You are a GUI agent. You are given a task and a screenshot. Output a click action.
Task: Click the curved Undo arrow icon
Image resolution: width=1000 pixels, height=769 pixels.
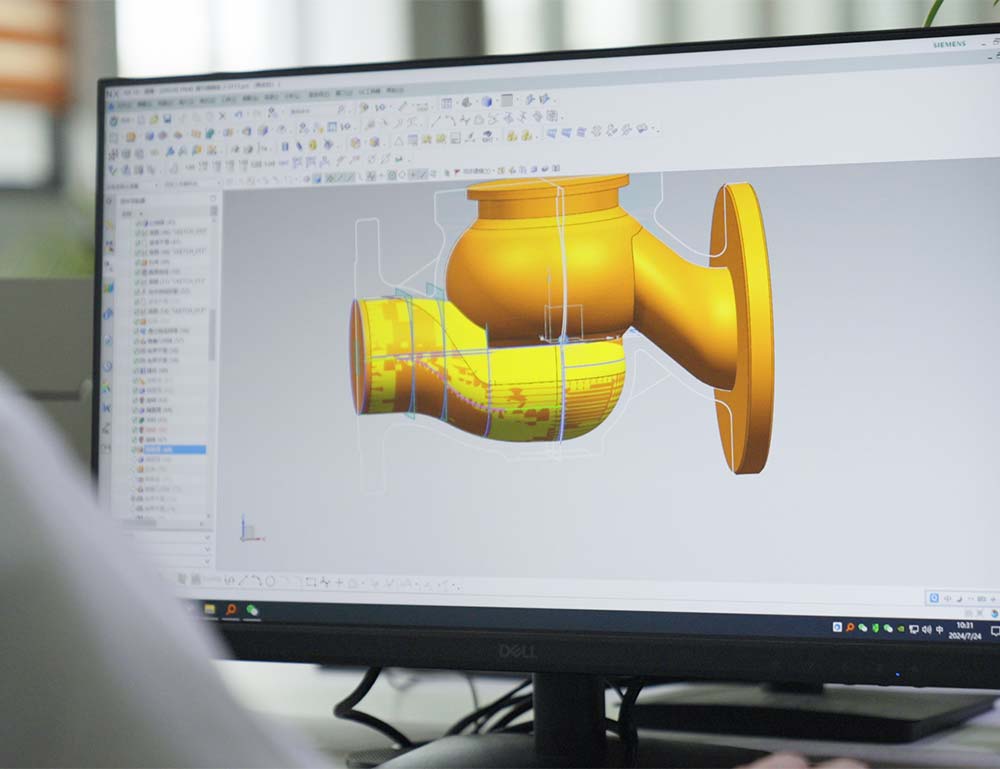(x=239, y=115)
